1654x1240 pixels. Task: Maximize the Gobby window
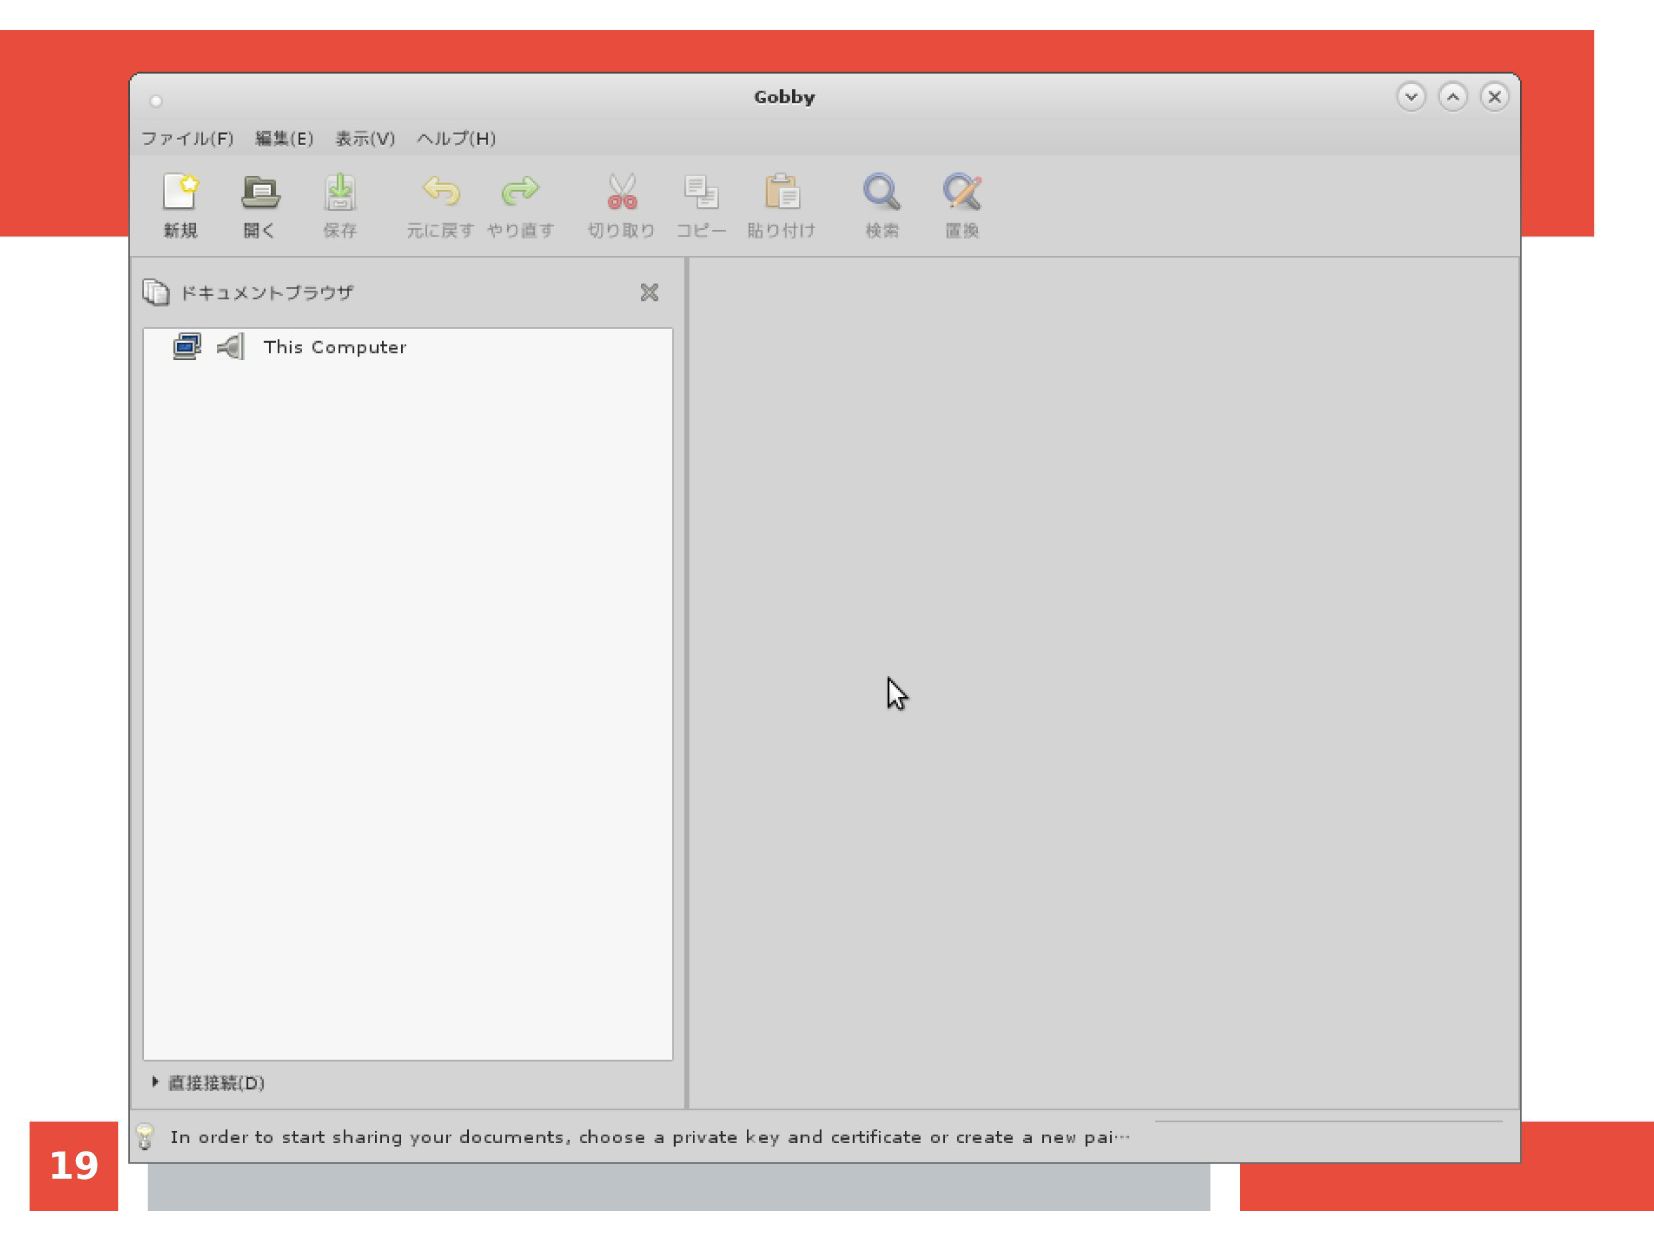pyautogui.click(x=1453, y=97)
